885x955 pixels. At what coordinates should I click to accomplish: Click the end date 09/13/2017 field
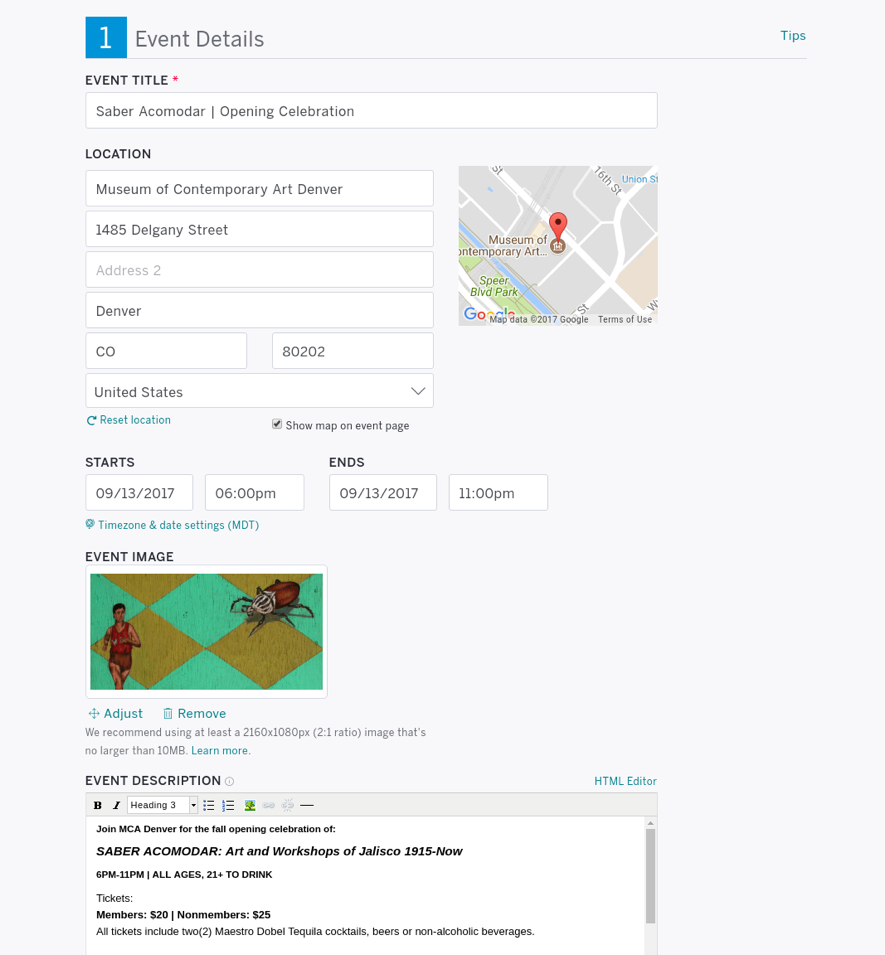pyautogui.click(x=383, y=493)
